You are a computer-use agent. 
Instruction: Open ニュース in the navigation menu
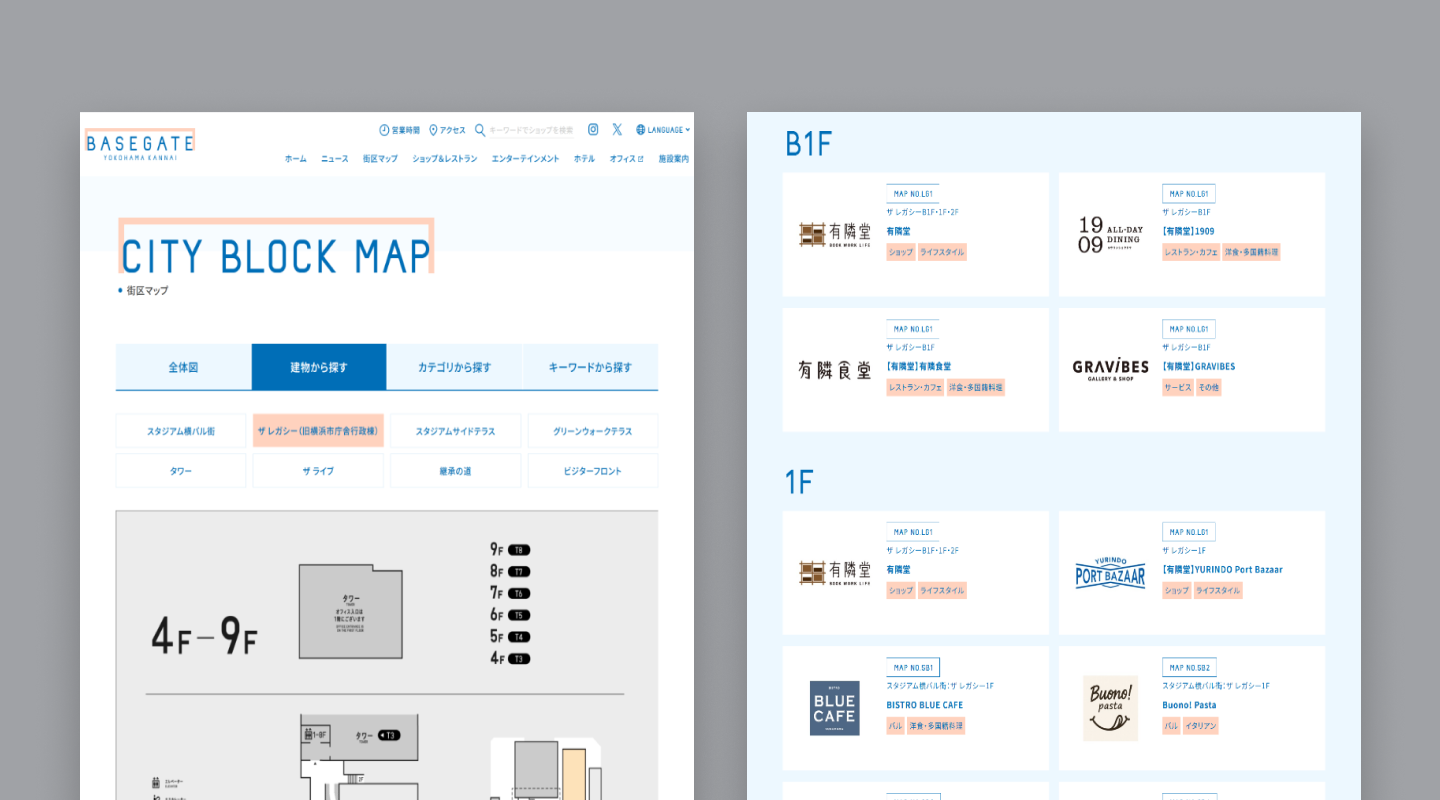pos(335,159)
